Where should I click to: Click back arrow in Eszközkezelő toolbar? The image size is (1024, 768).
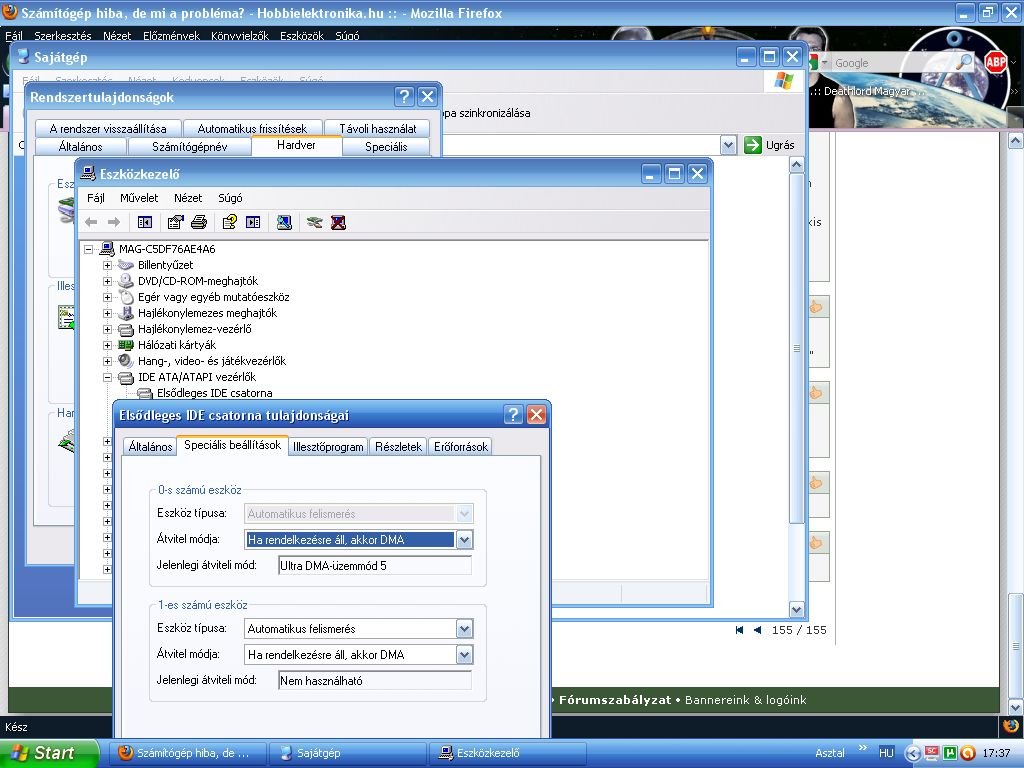pos(91,223)
